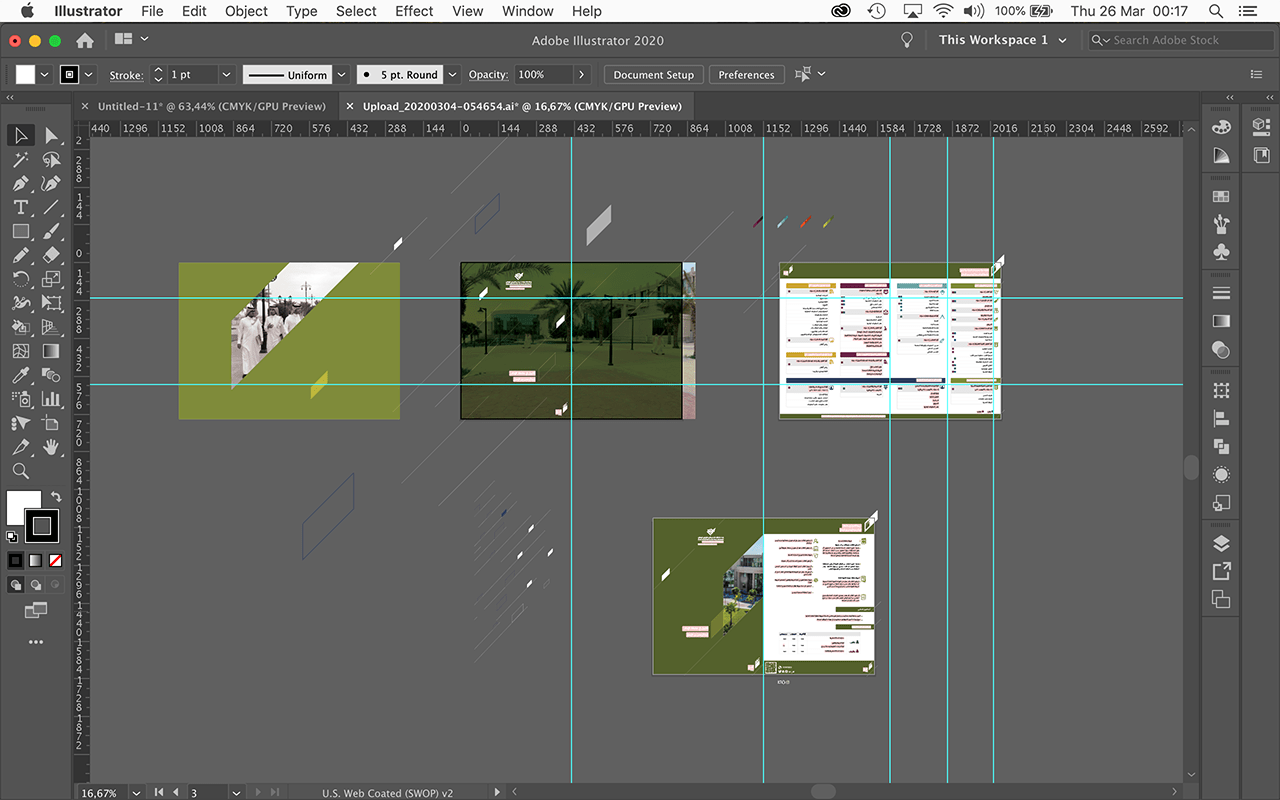The image size is (1280, 800).
Task: Set stroke color to None
Action: click(55, 559)
